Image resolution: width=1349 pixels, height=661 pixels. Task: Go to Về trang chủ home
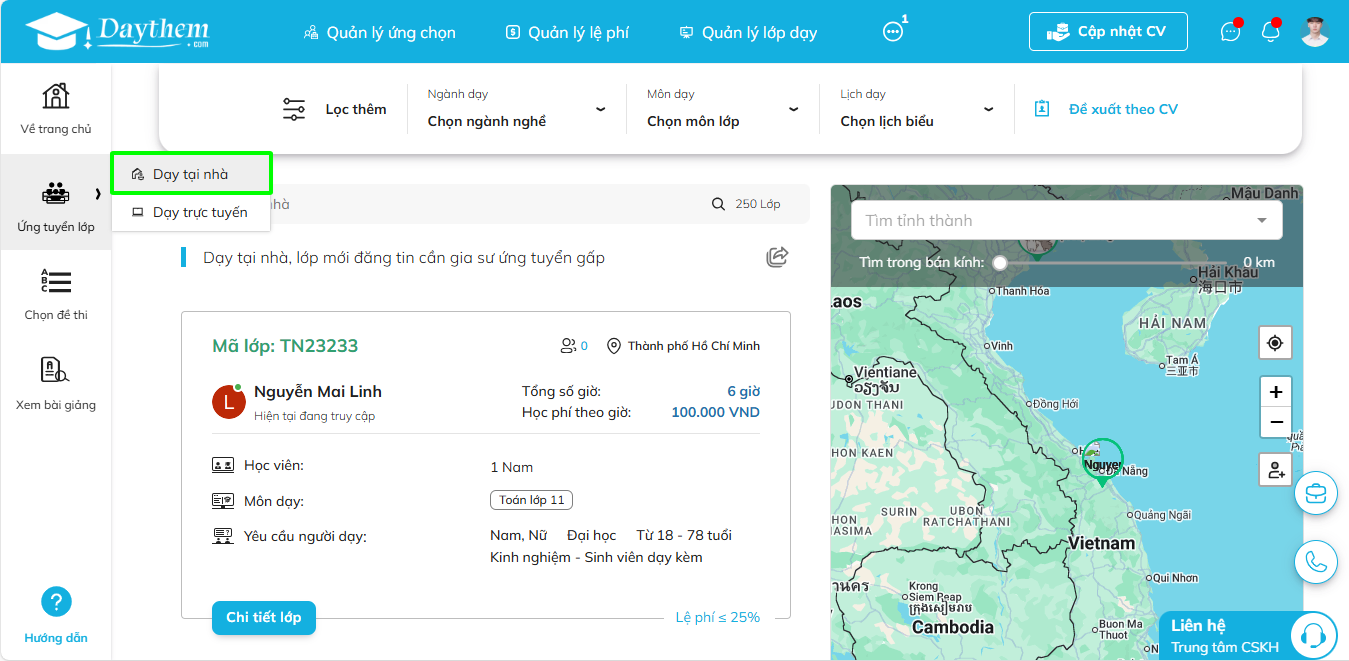pos(56,108)
